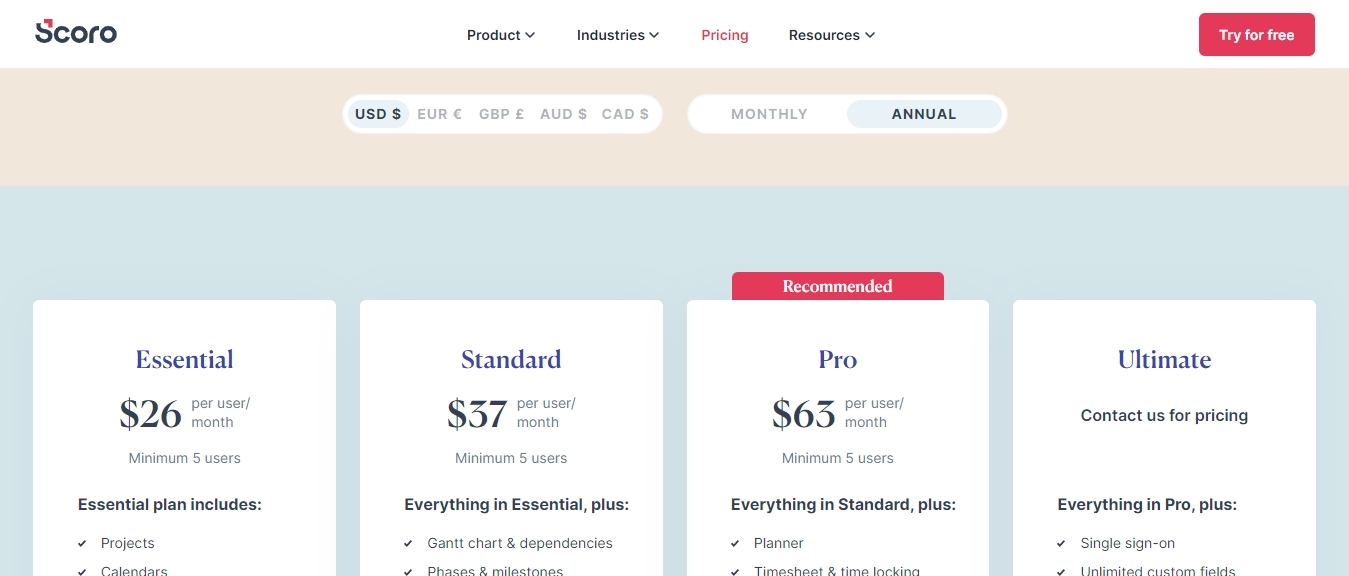Viewport: 1349px width, 576px height.
Task: Select USD $ currency
Action: click(x=378, y=114)
